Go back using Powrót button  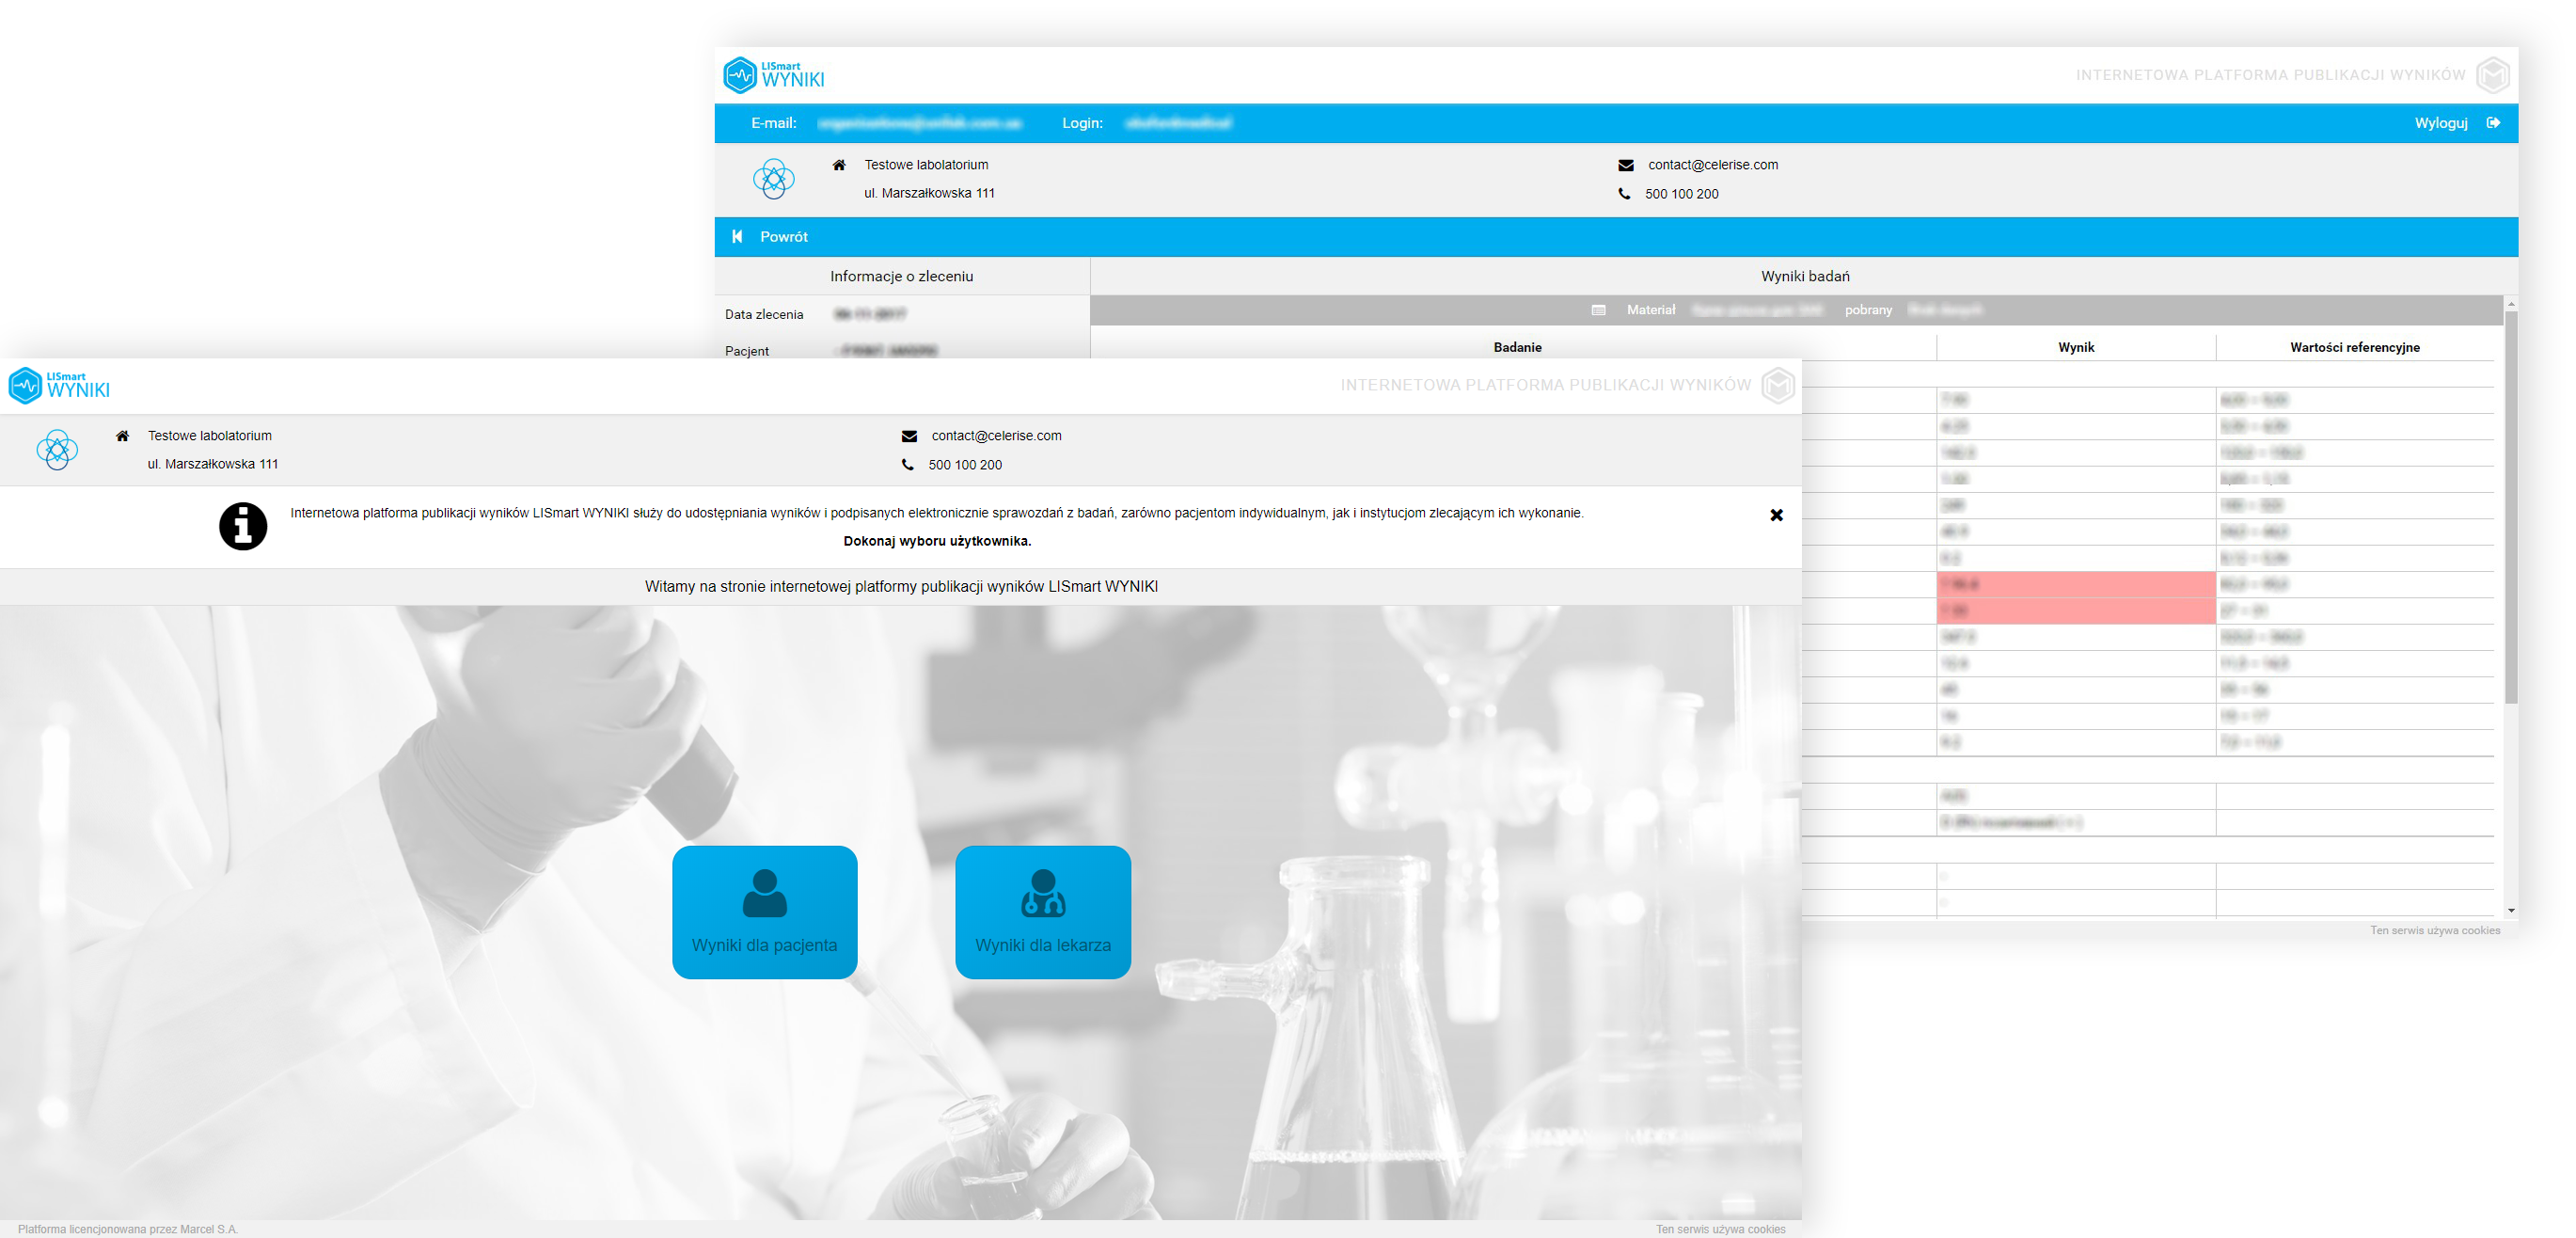click(783, 237)
